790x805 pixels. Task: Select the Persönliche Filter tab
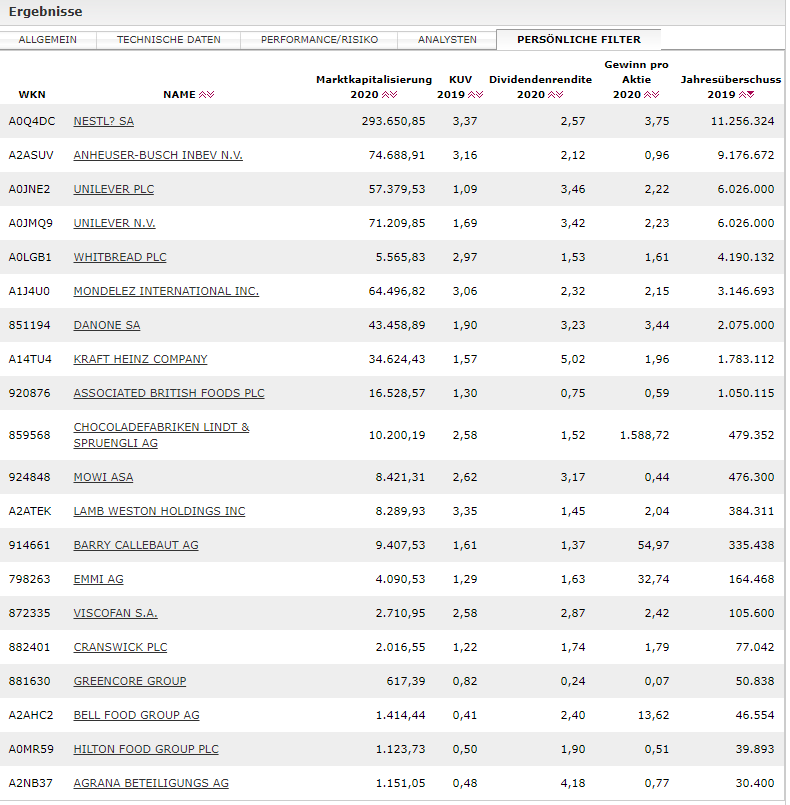click(x=579, y=40)
